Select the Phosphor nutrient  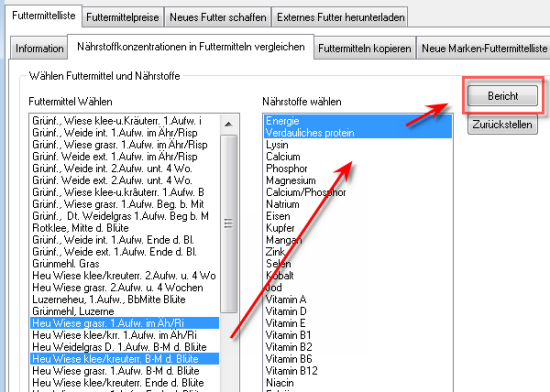[x=358, y=169]
